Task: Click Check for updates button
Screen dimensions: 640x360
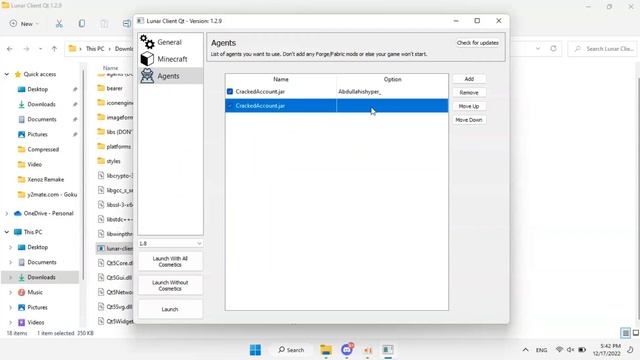Action: coord(478,43)
